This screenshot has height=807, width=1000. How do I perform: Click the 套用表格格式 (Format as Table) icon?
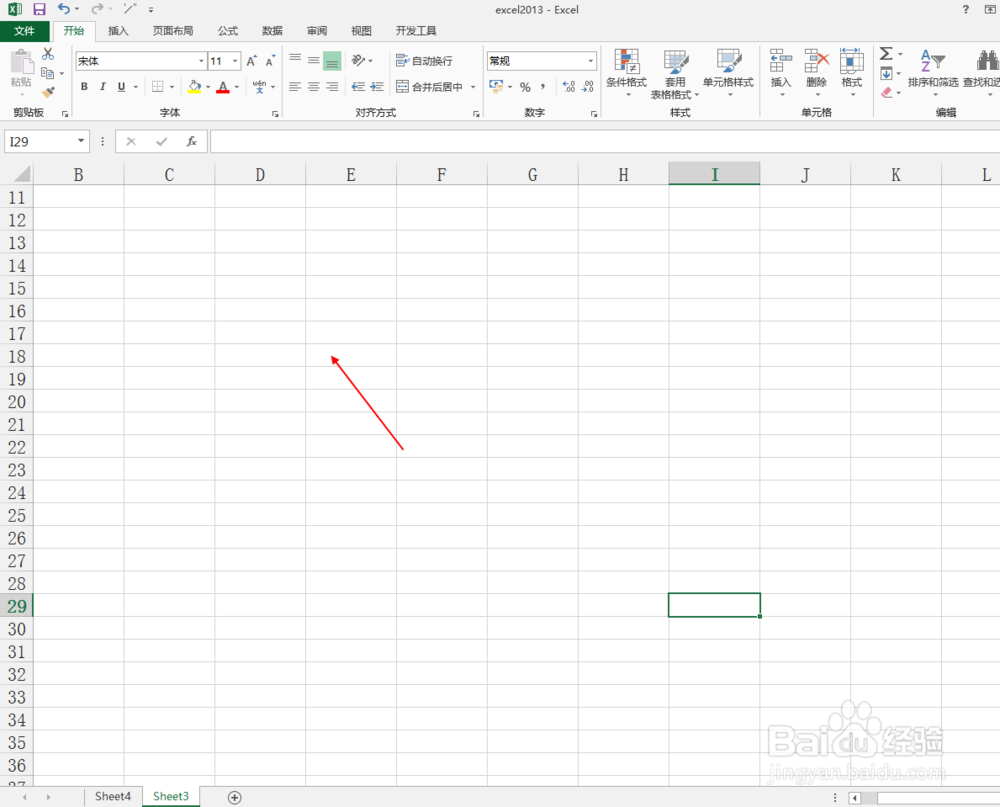[676, 70]
